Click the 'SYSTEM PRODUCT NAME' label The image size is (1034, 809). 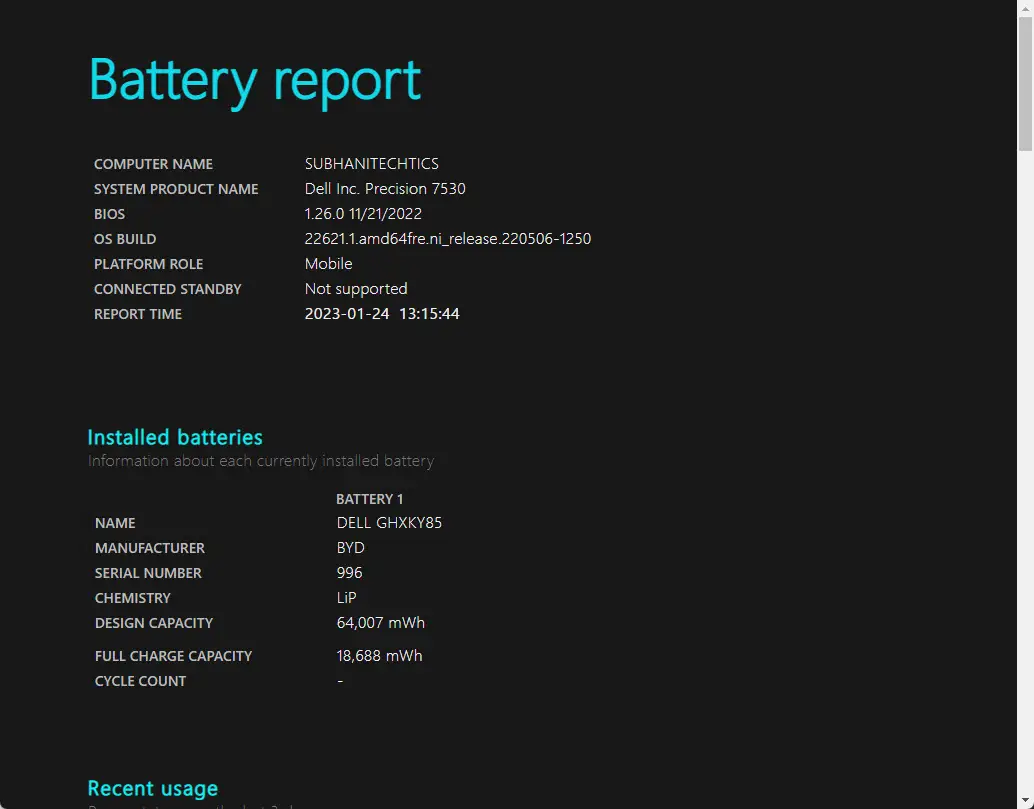175,189
